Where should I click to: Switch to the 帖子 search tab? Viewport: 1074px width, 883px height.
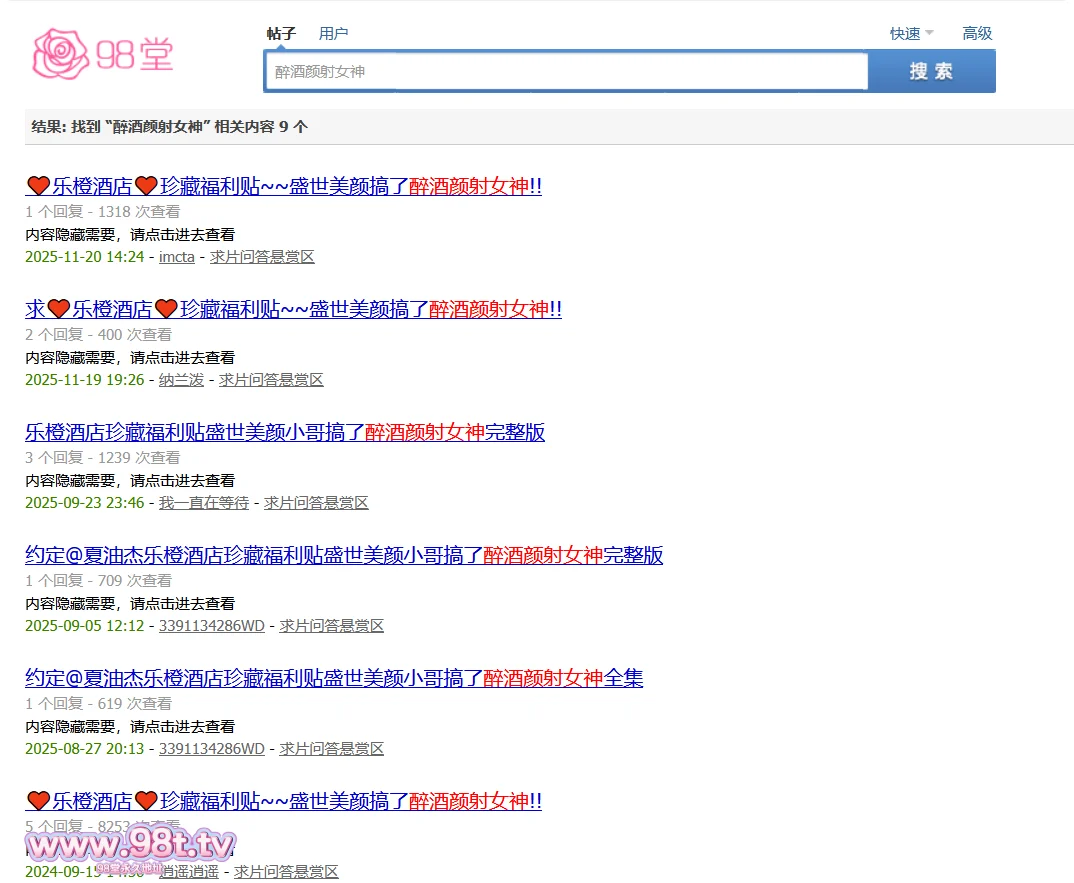(281, 33)
